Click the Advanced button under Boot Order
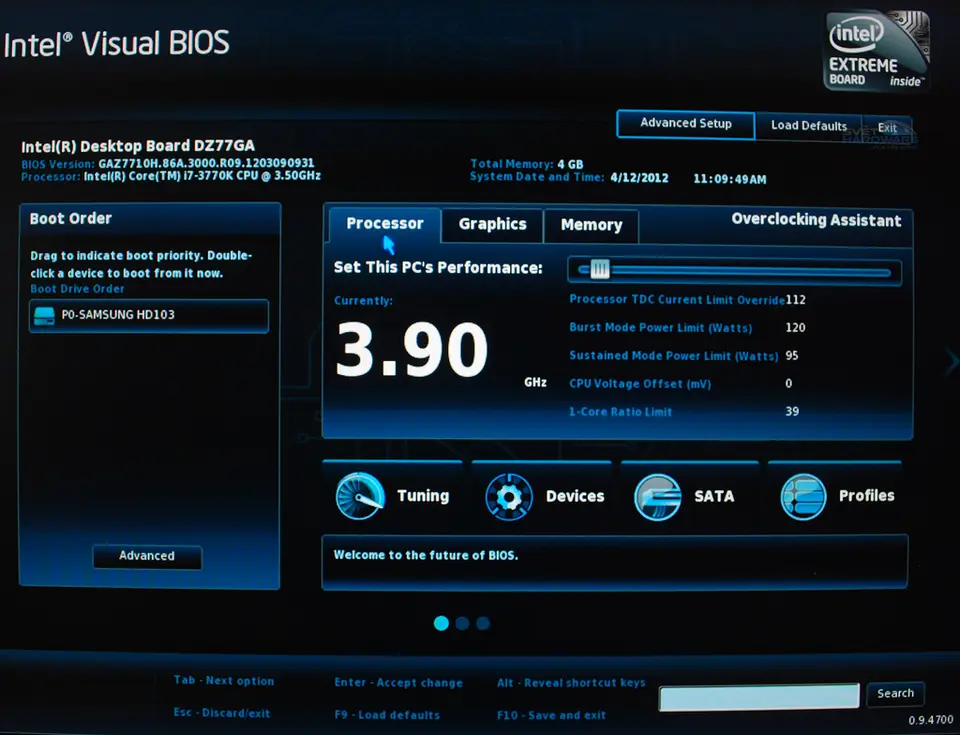The image size is (960, 735). tap(147, 556)
